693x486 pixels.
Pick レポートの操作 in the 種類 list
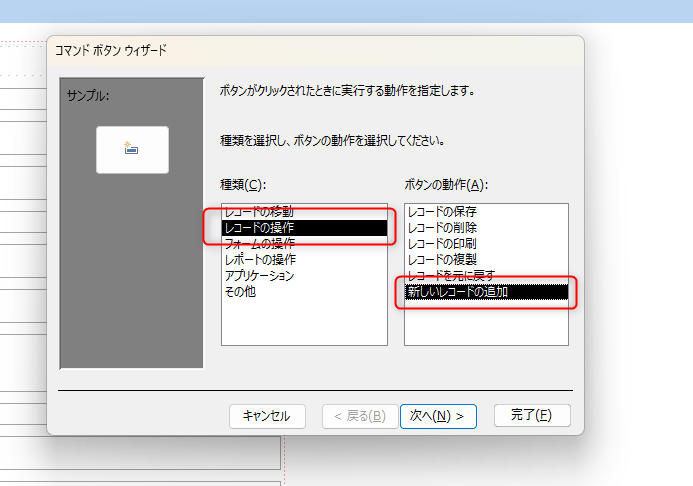tap(259, 260)
